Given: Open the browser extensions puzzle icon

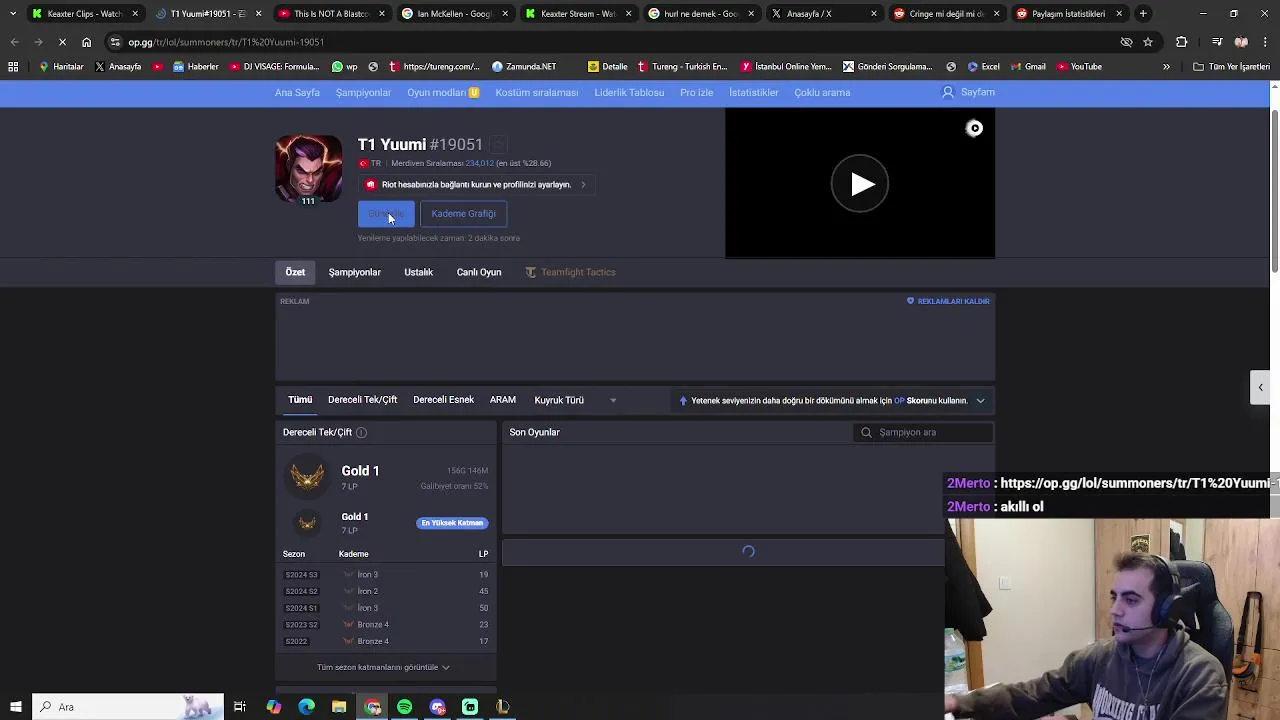Looking at the screenshot, I should pos(1182,42).
